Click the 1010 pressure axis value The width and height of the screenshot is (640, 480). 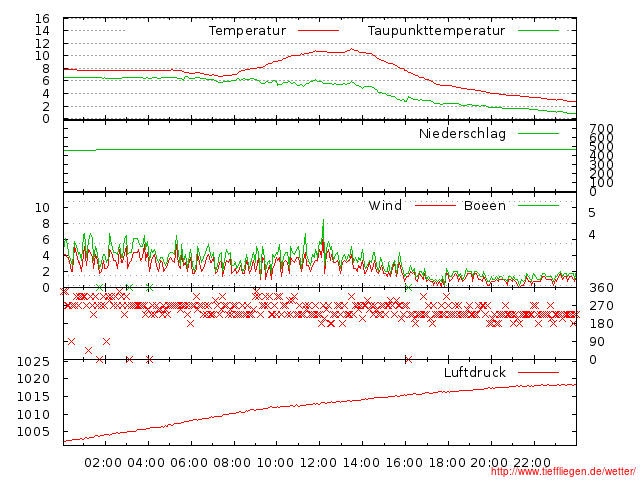tap(33, 415)
